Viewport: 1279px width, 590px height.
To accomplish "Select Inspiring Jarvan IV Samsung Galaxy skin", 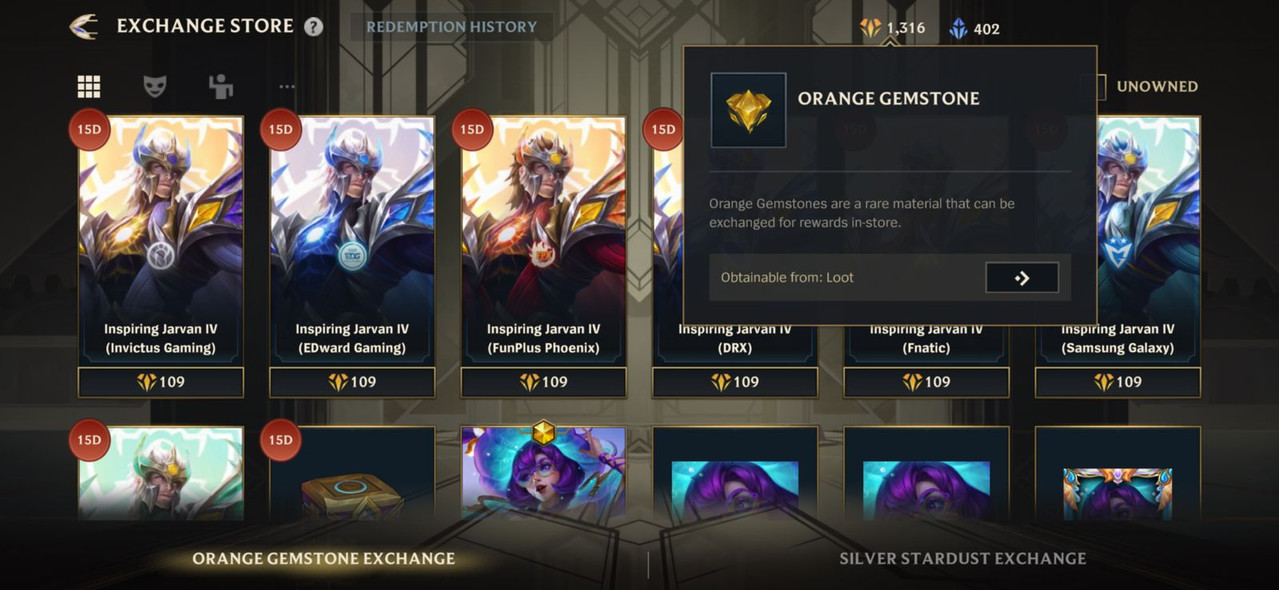I will point(1118,240).
